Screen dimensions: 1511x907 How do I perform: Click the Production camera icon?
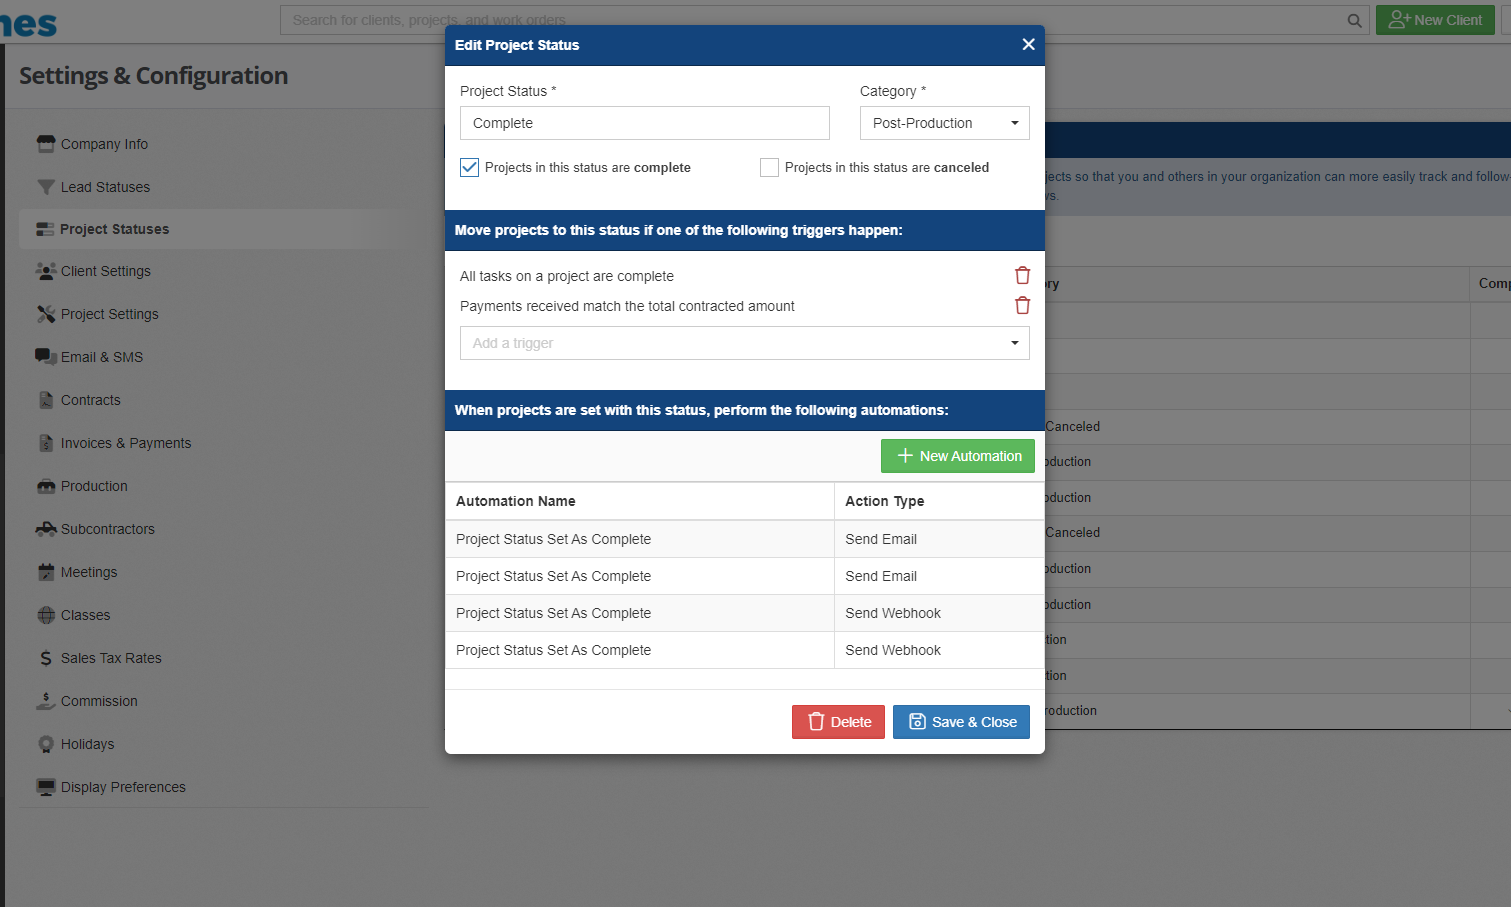(46, 485)
